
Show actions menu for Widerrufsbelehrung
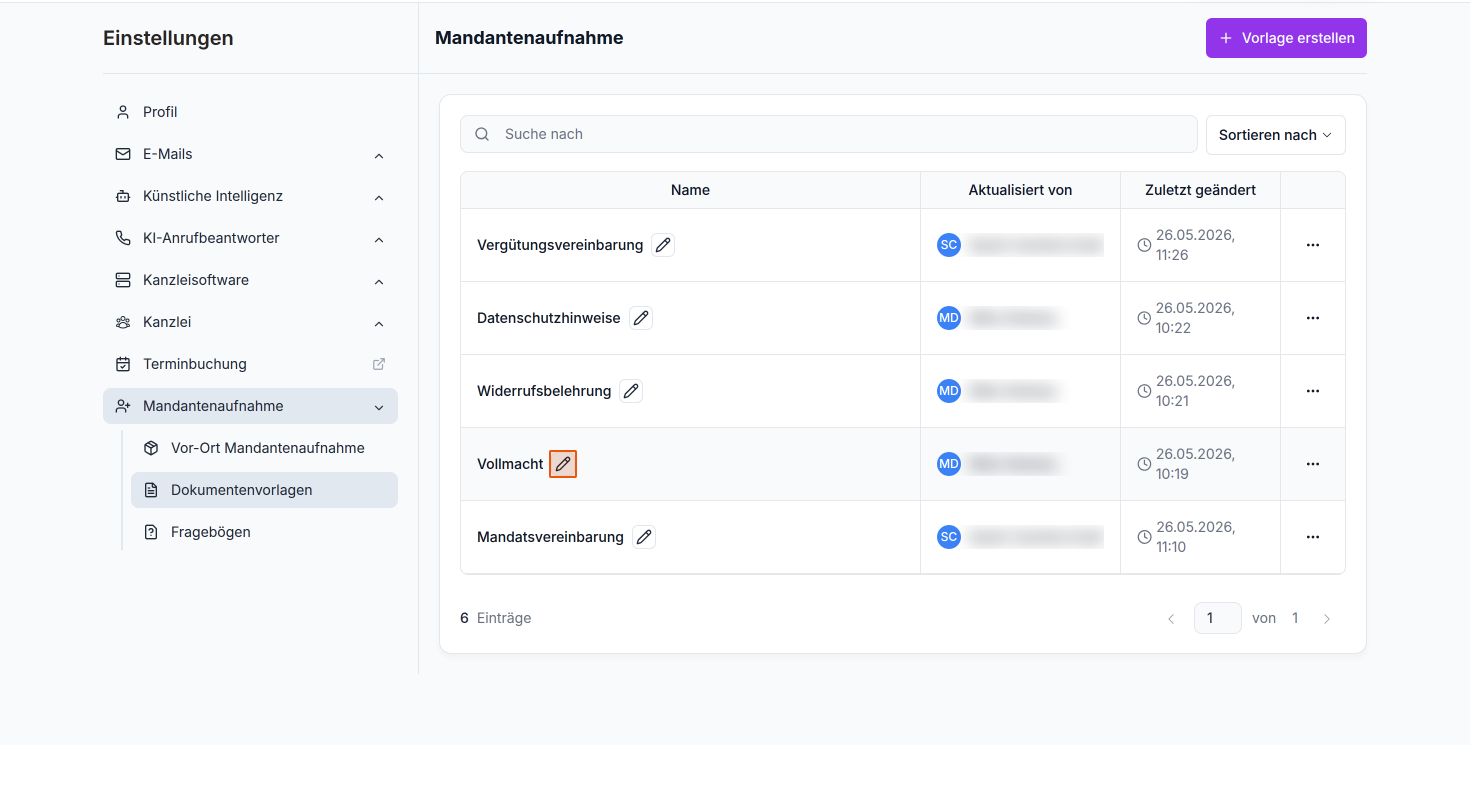[1313, 391]
